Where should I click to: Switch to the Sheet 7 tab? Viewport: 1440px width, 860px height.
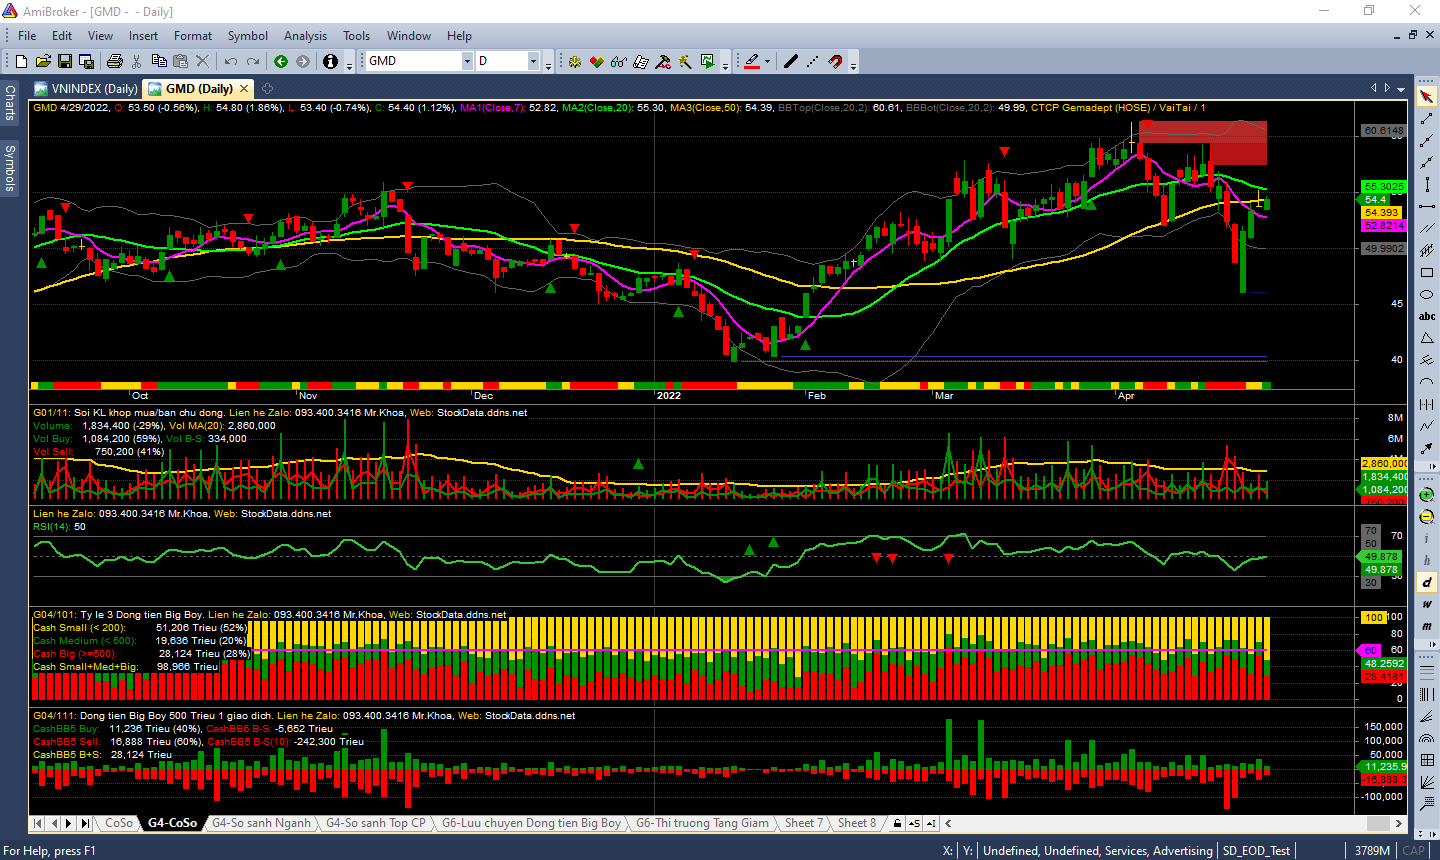pos(804,823)
